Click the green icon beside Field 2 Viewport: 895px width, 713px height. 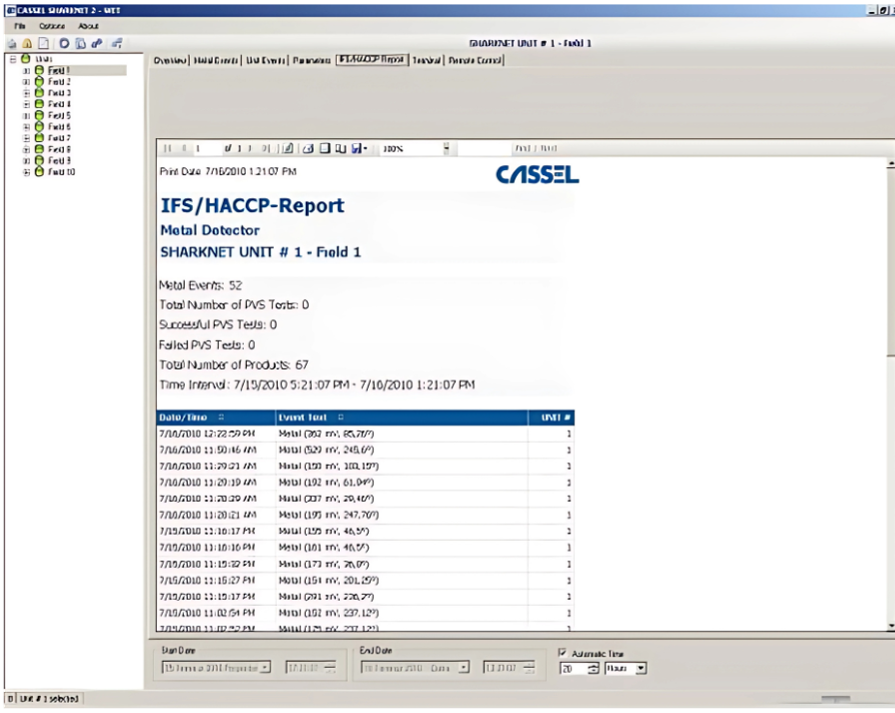[x=39, y=82]
